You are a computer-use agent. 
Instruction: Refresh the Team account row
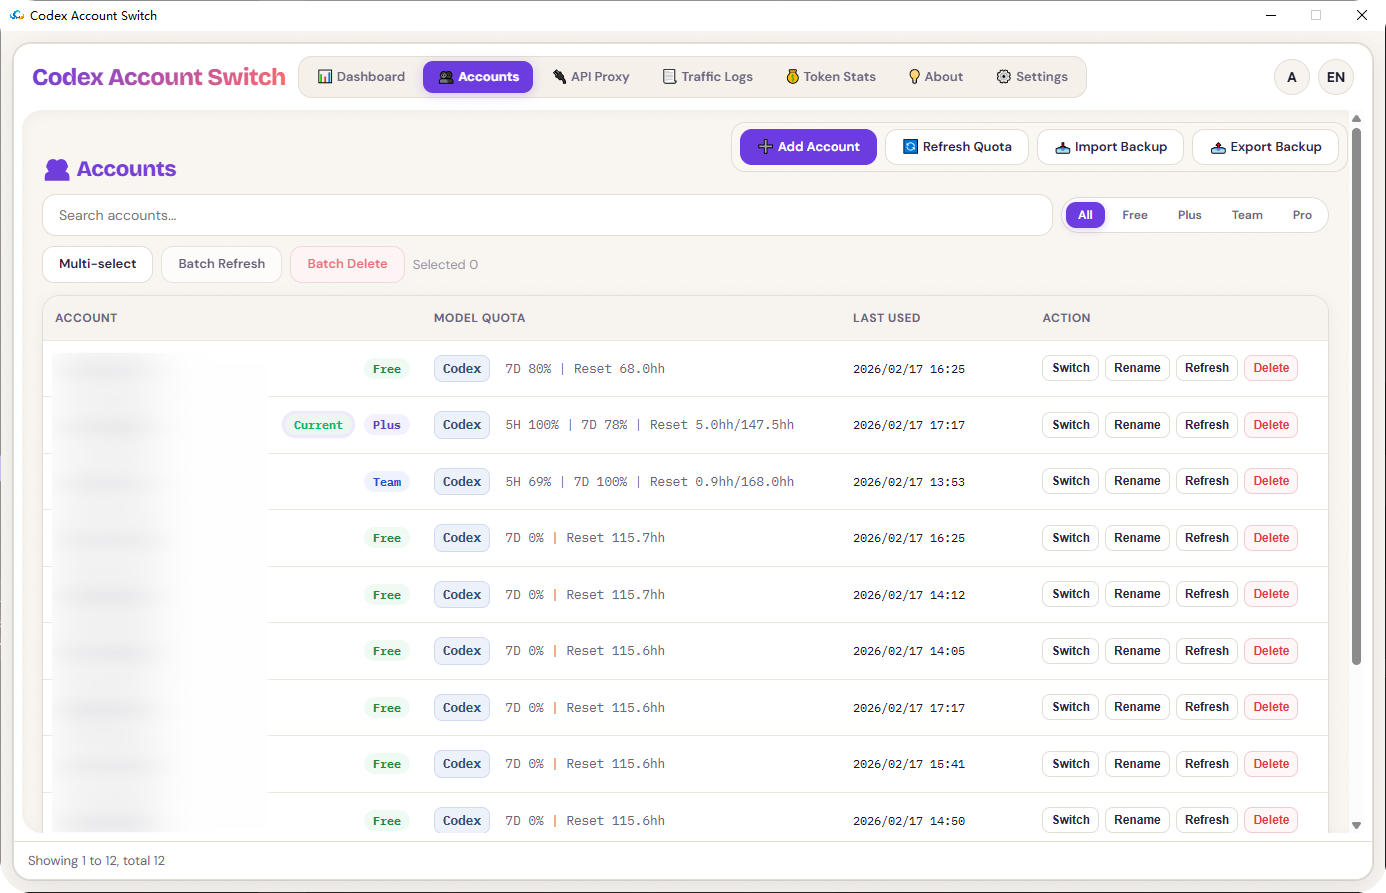1207,481
